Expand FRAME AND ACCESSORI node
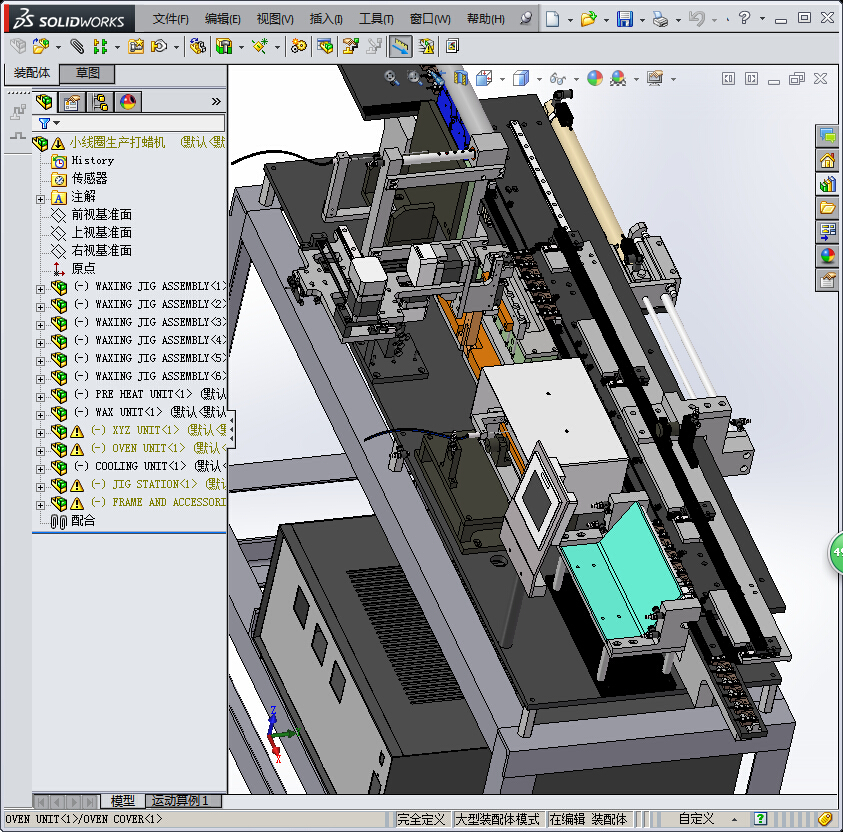The width and height of the screenshot is (843, 832). tap(40, 505)
